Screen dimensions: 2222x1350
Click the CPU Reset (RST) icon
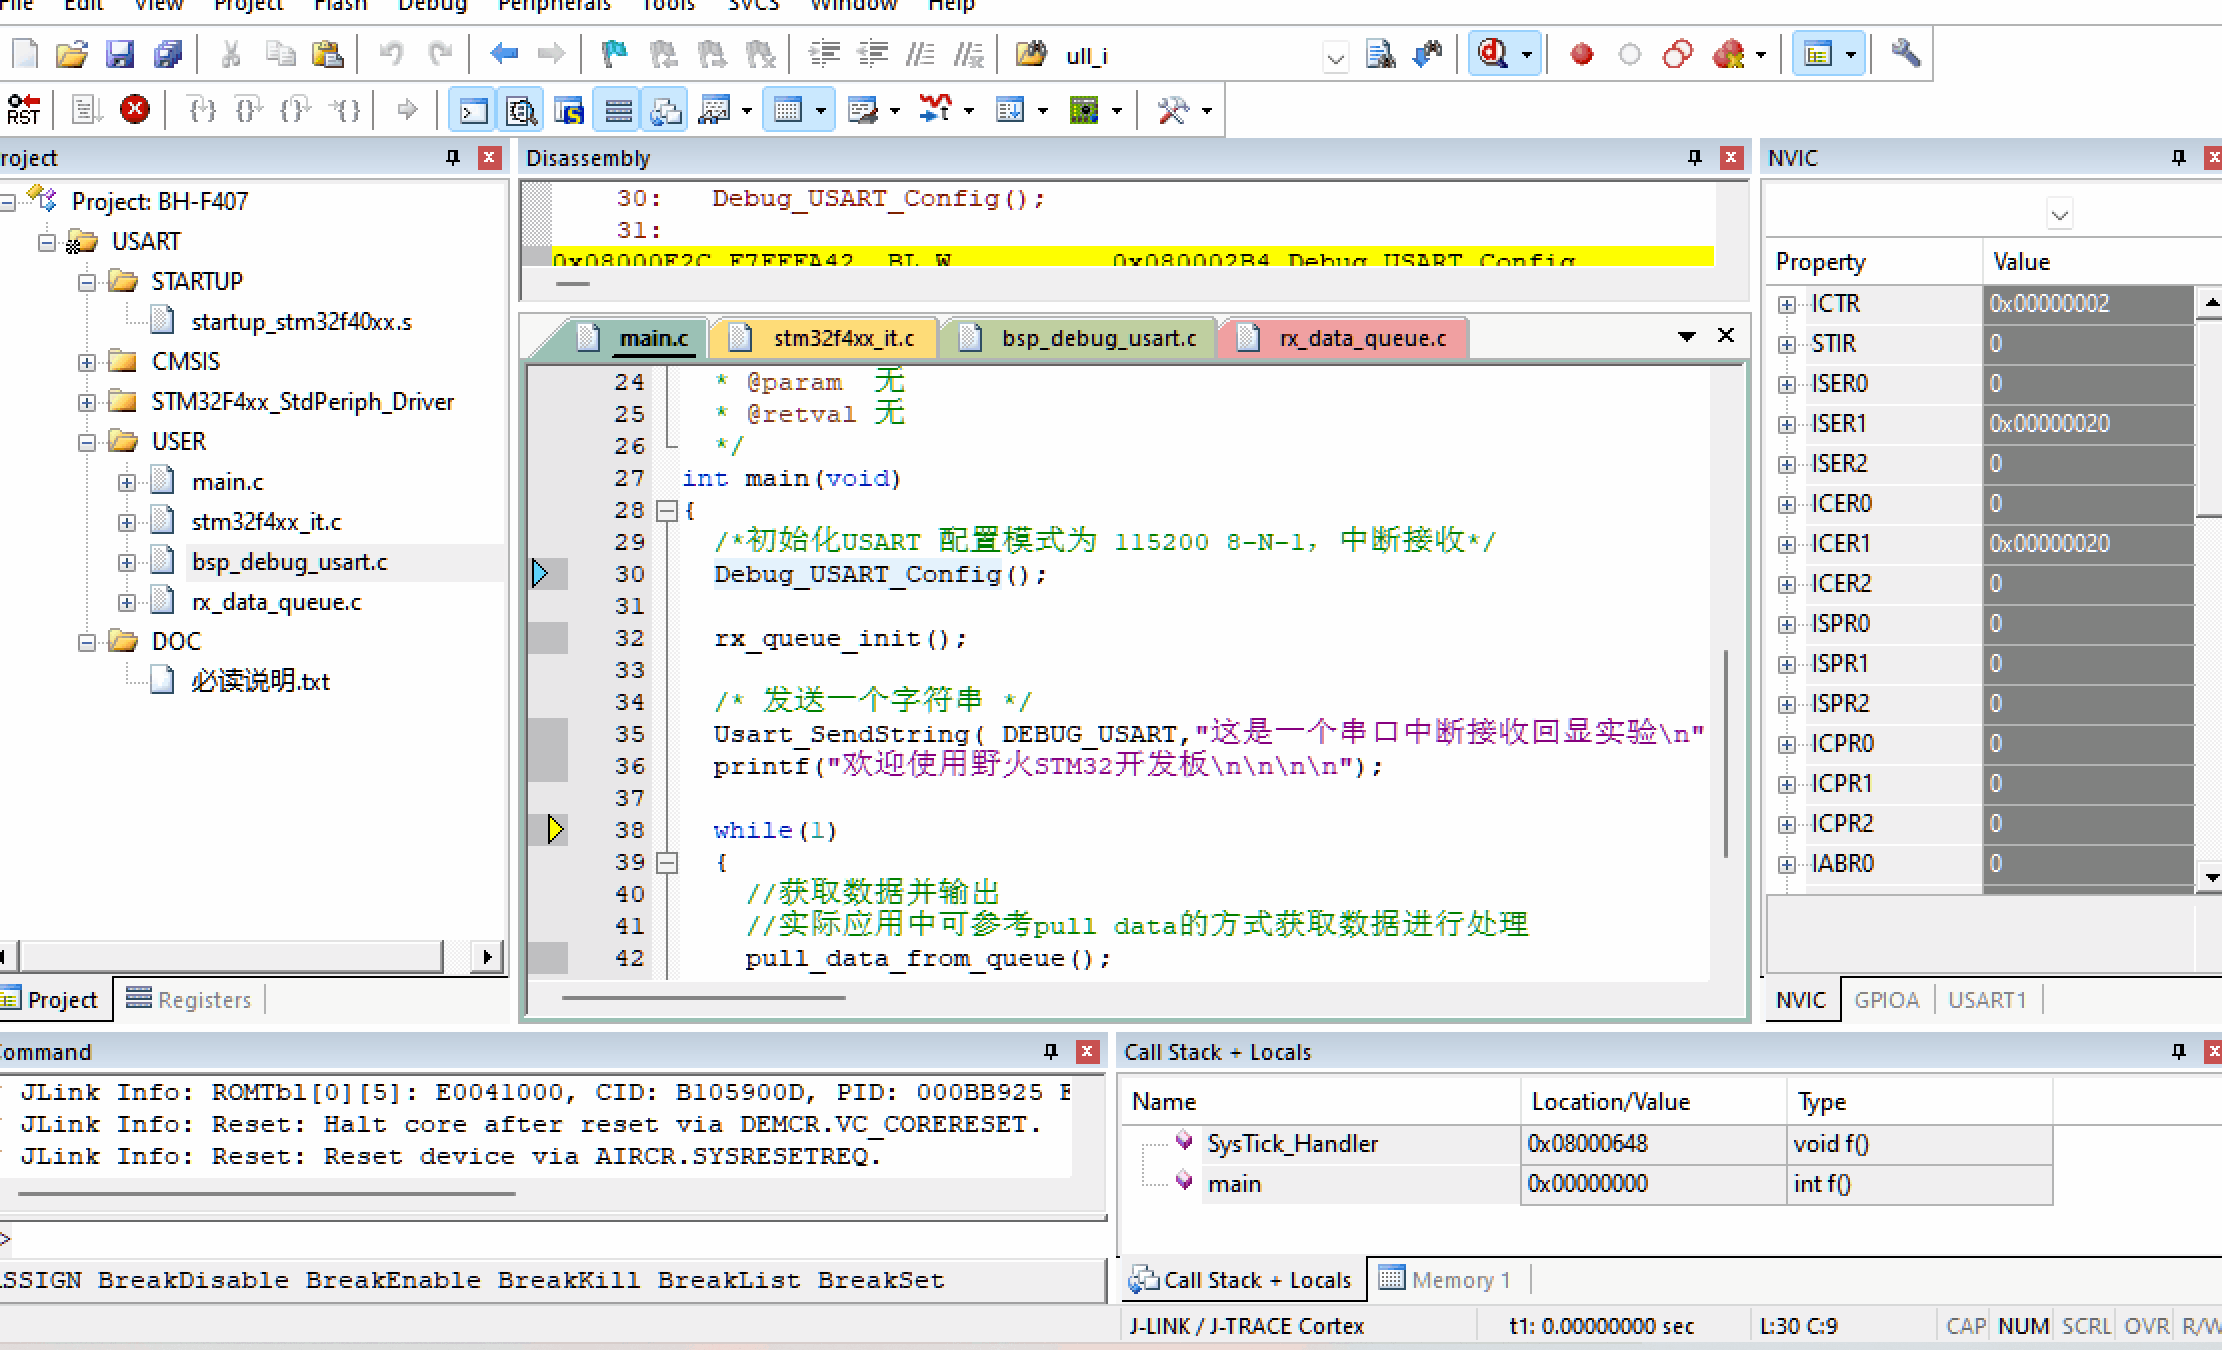pos(23,109)
